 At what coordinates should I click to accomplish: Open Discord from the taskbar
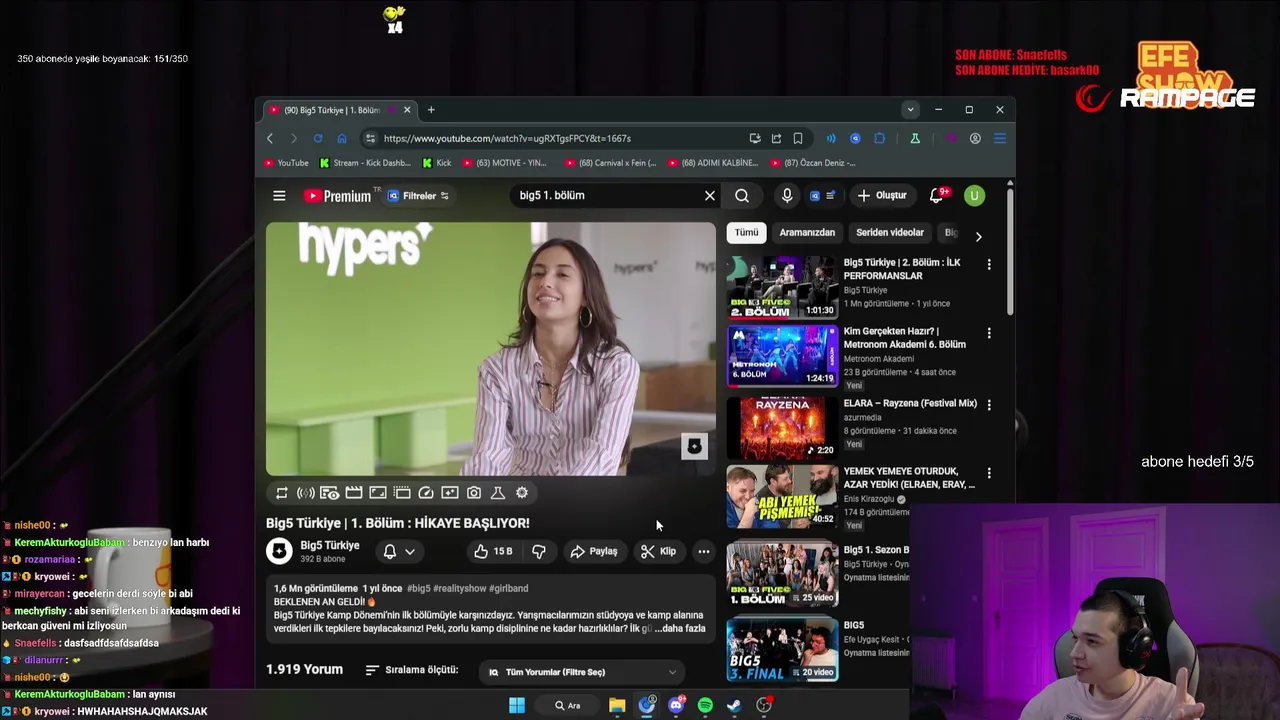676,706
